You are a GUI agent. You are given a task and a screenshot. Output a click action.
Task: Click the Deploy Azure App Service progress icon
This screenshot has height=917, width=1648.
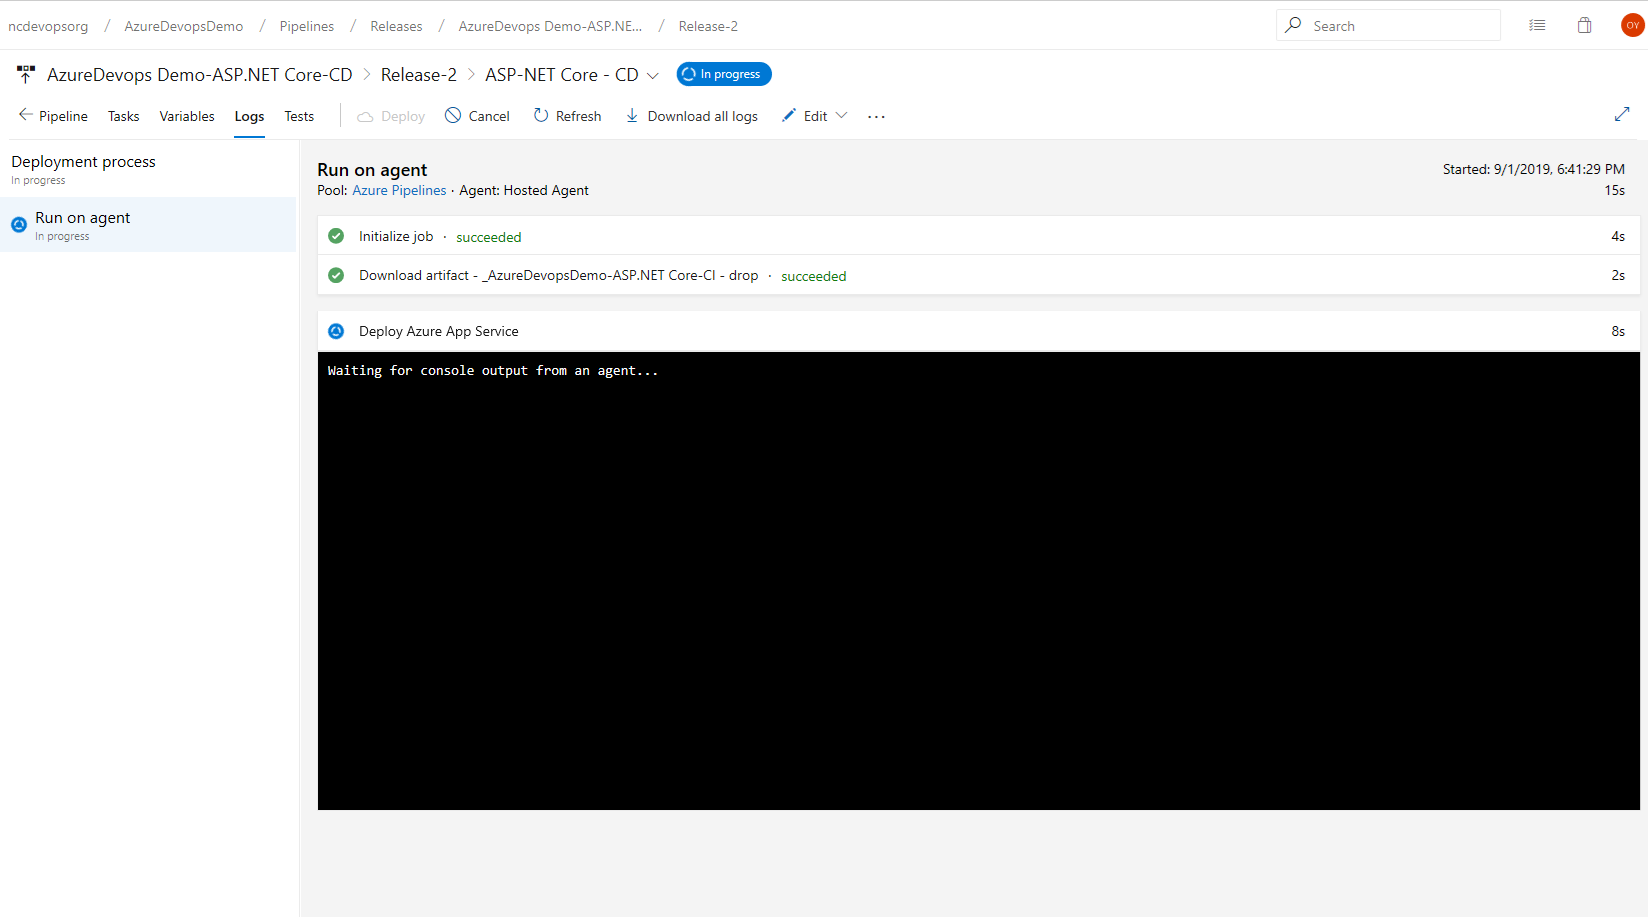(336, 331)
